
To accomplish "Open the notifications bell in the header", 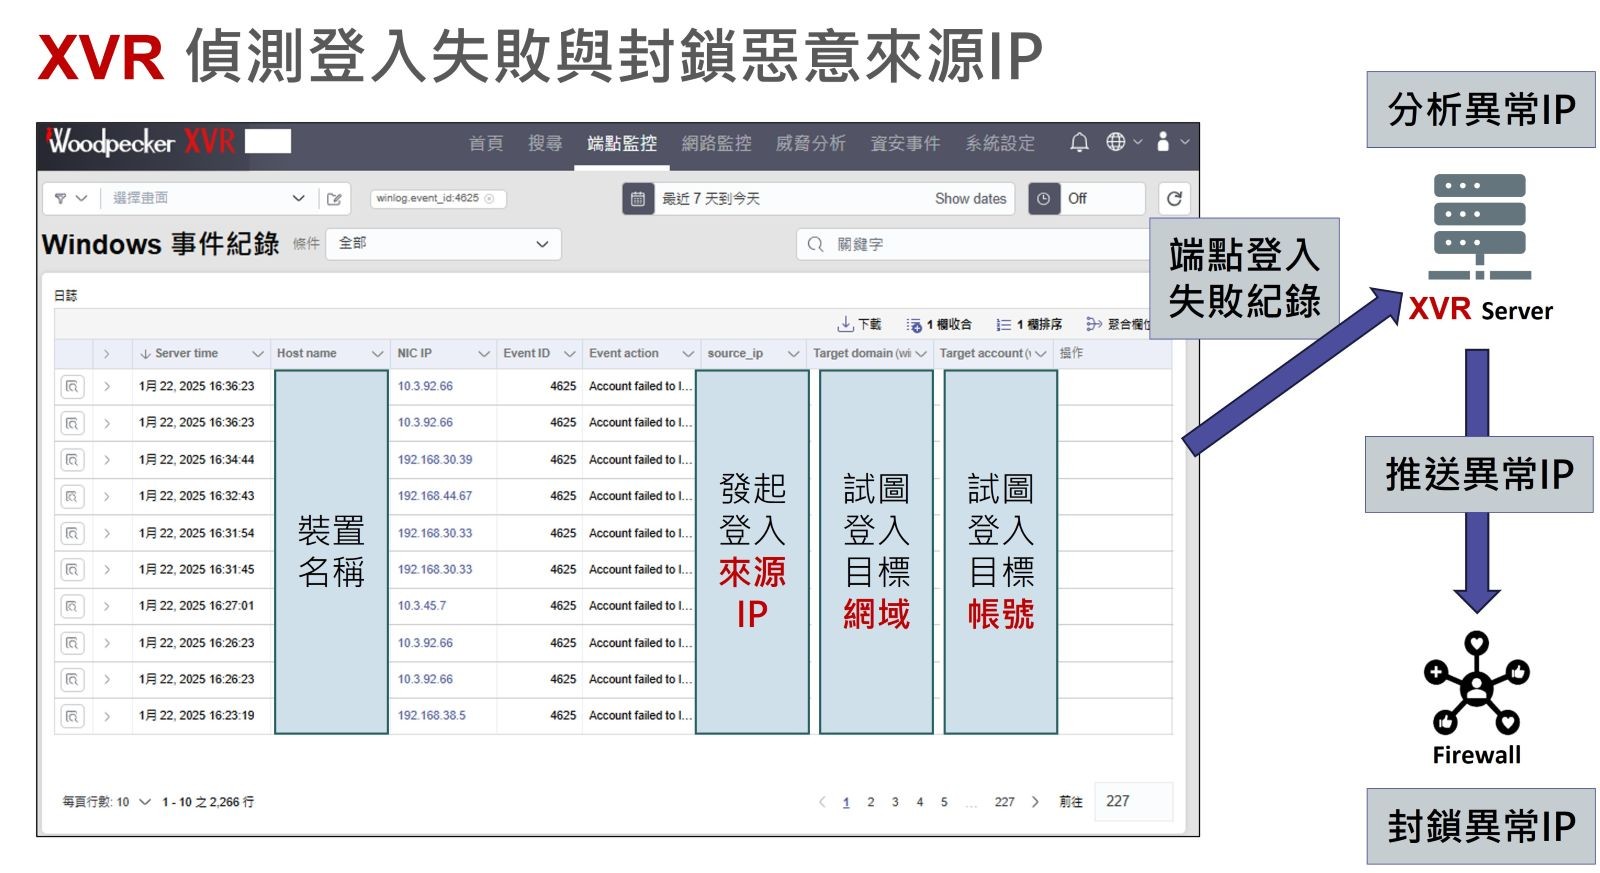I will [1079, 142].
